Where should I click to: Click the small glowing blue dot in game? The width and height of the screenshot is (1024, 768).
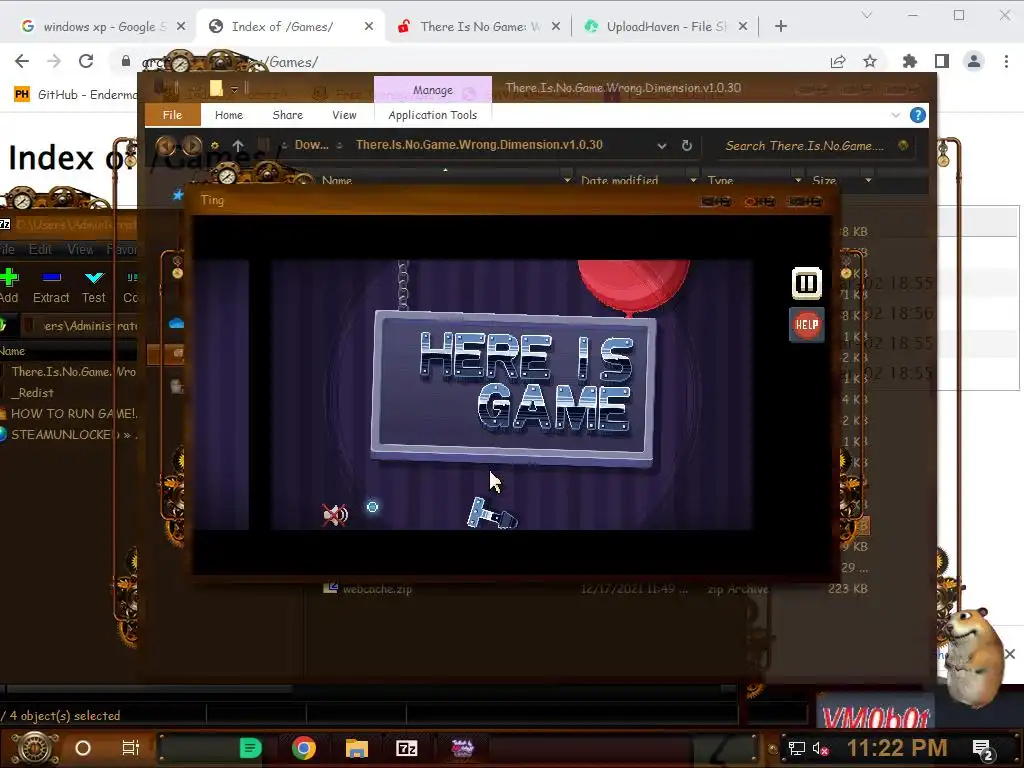[x=372, y=507]
